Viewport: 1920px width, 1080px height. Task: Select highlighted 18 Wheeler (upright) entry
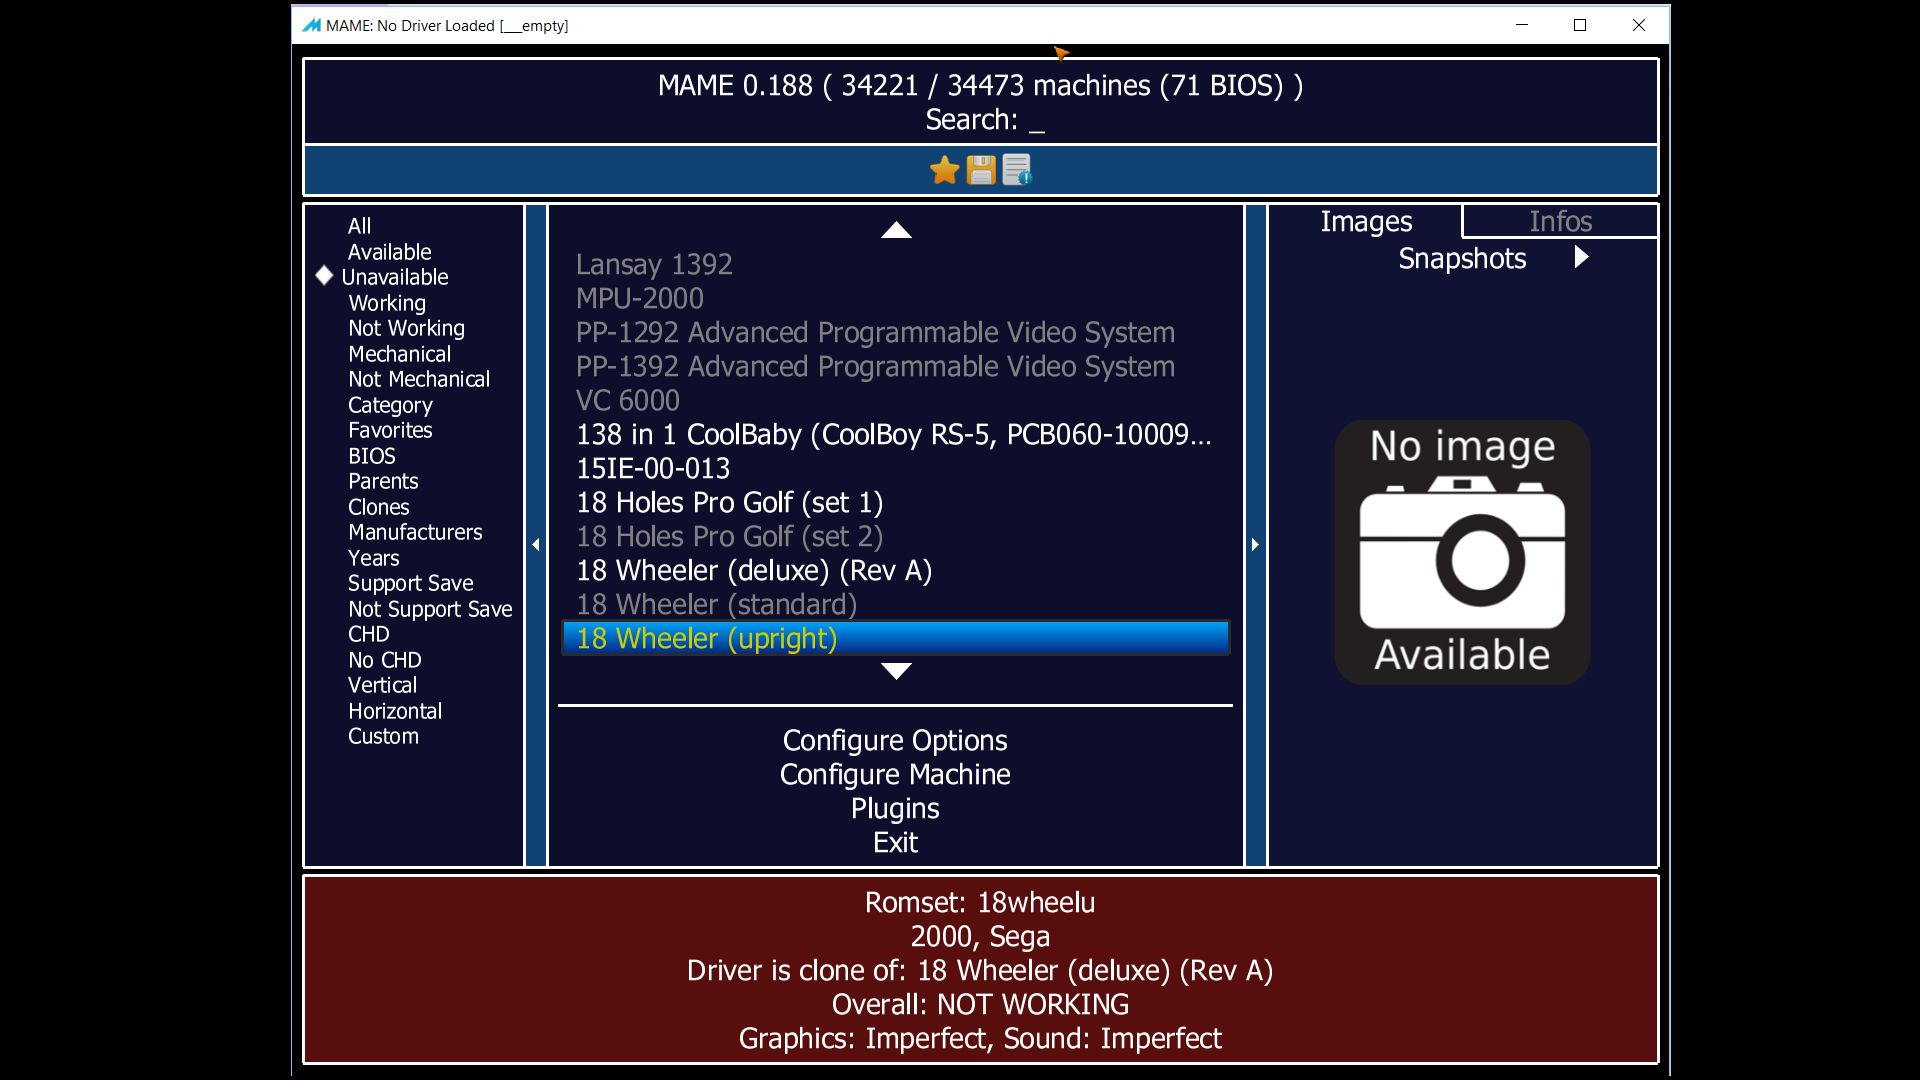[895, 638]
